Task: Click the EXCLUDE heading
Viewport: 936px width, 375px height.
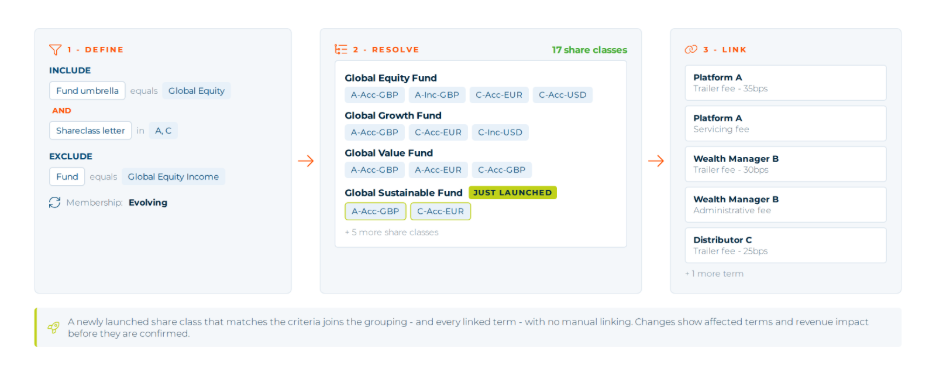Action: [70, 156]
